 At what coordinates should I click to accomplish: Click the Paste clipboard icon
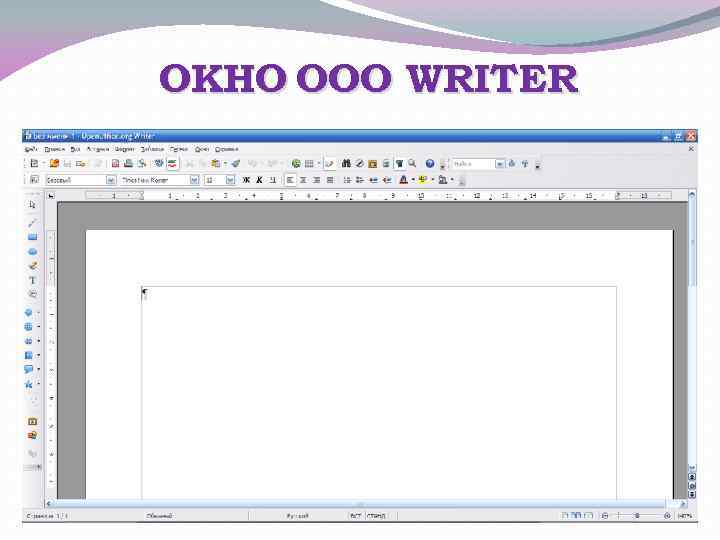point(215,163)
